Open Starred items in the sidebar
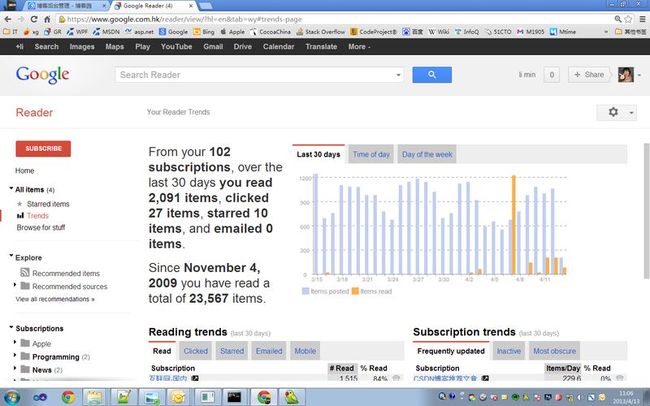The image size is (650, 406). [x=48, y=204]
